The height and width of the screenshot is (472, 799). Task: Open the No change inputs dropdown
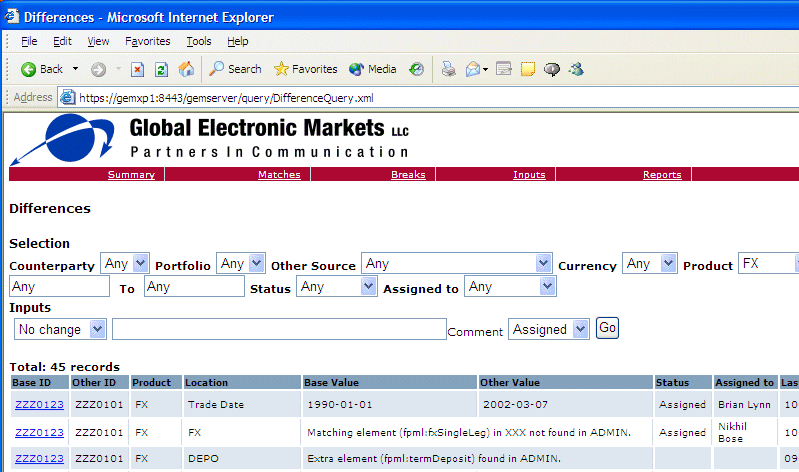tap(97, 329)
